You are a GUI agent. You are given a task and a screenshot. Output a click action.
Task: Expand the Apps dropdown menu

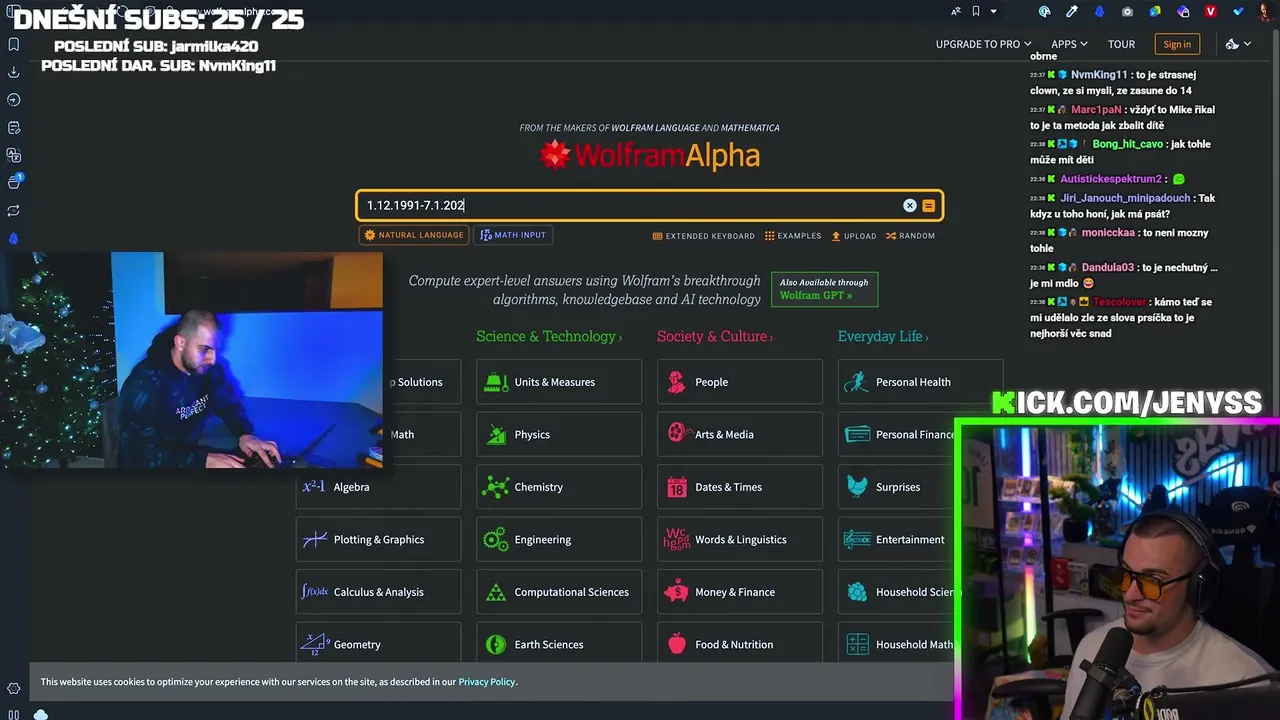point(1069,44)
